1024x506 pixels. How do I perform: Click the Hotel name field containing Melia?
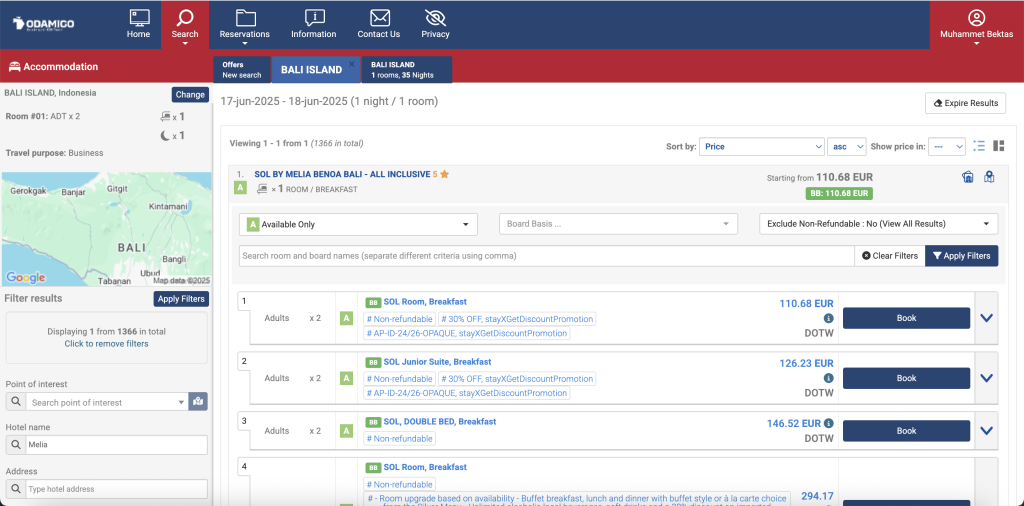tap(116, 445)
